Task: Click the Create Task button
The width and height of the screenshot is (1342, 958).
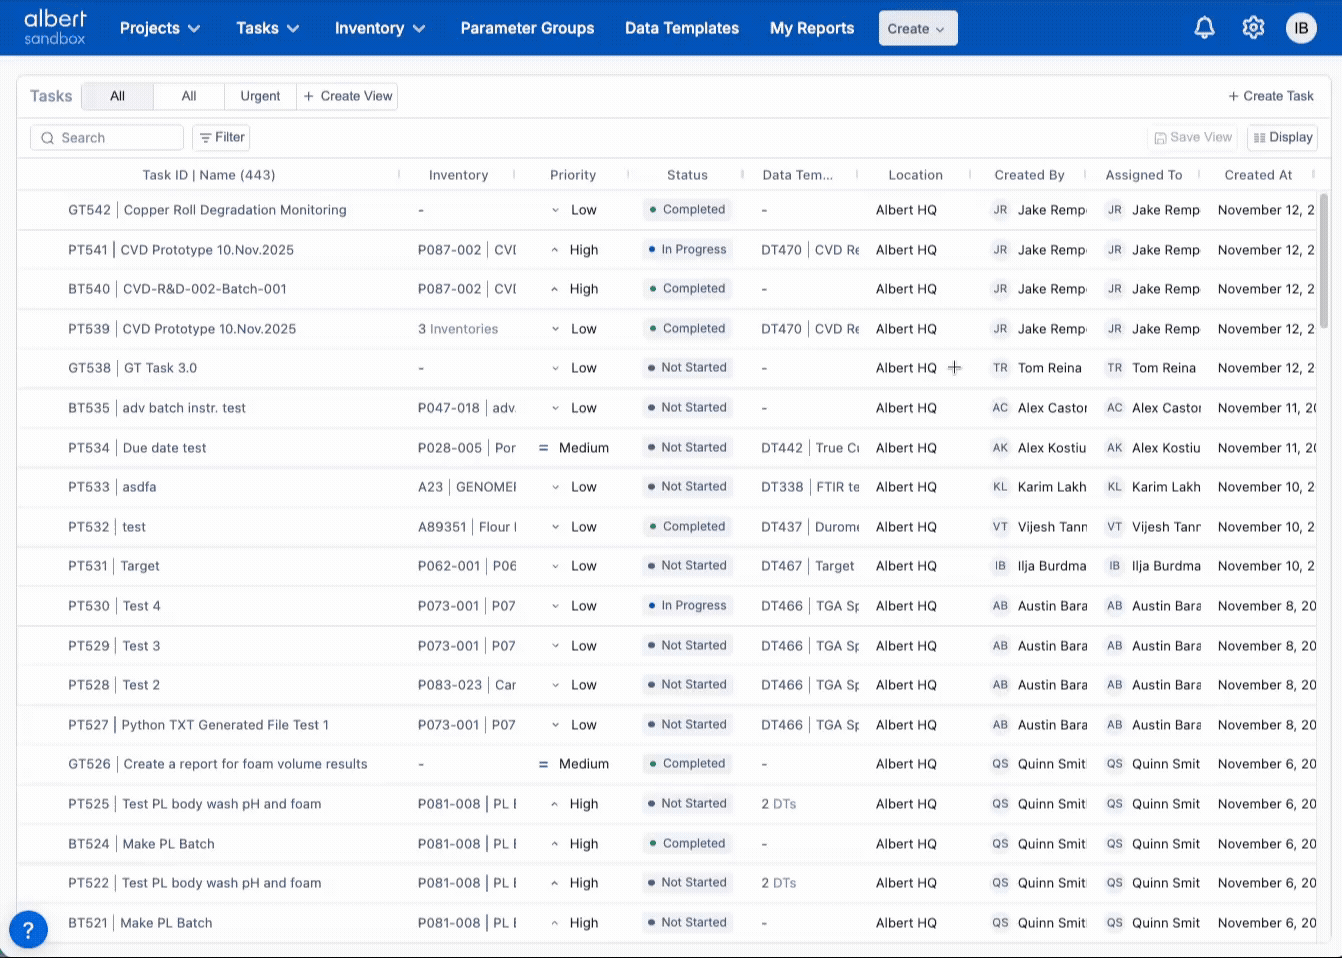Action: coord(1271,96)
